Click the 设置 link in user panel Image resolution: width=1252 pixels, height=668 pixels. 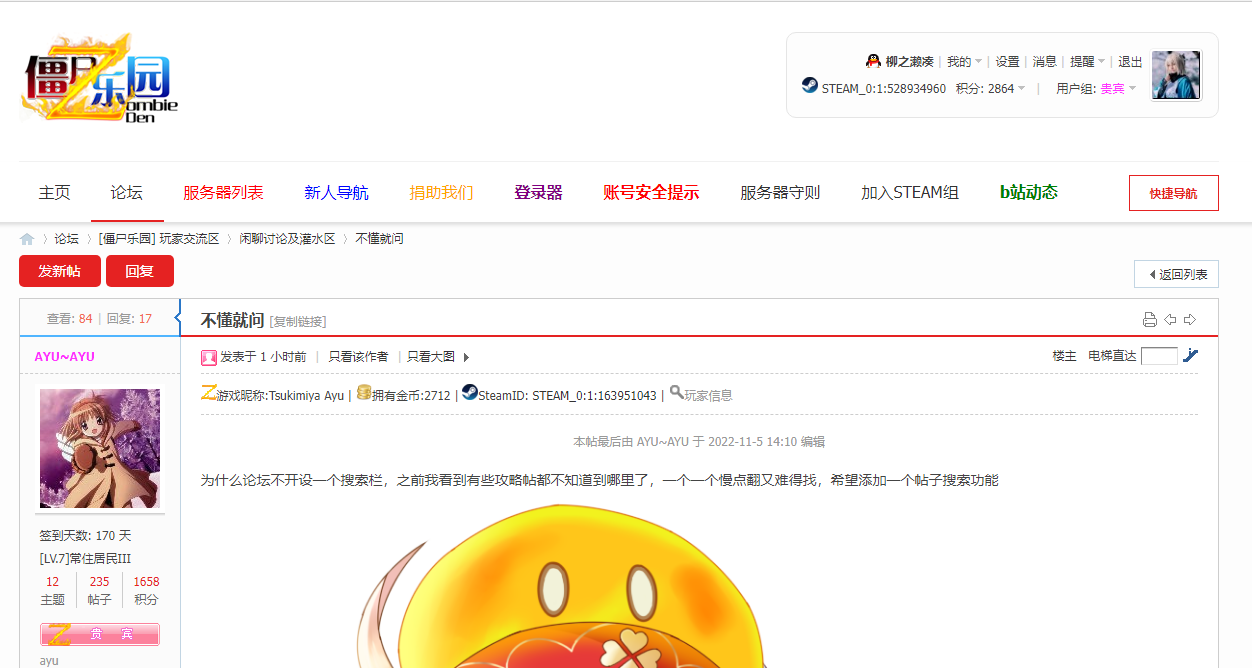click(1007, 61)
